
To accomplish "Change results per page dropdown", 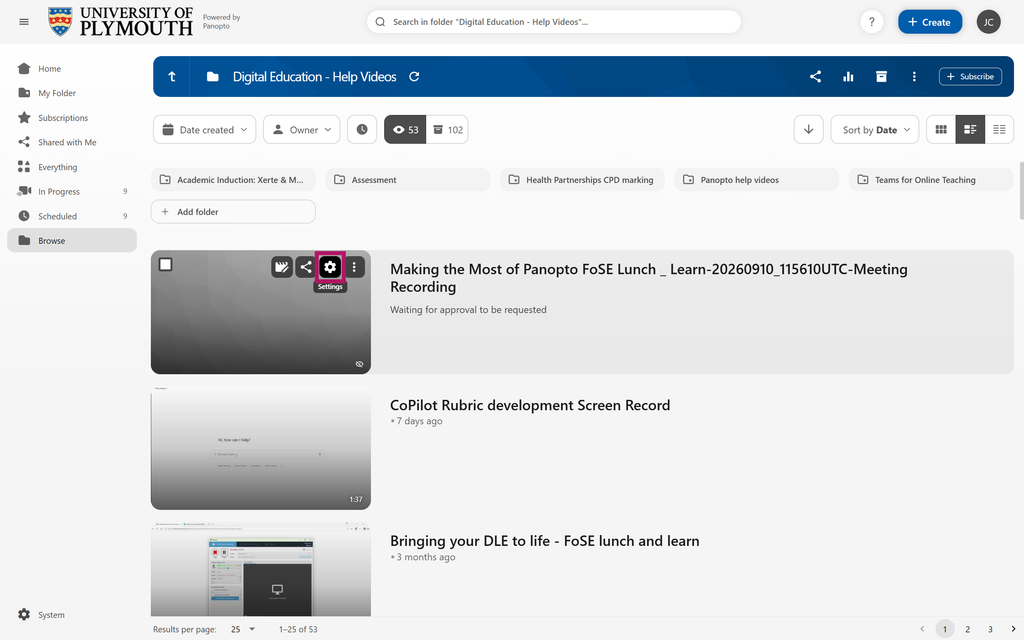I will pyautogui.click(x=243, y=629).
